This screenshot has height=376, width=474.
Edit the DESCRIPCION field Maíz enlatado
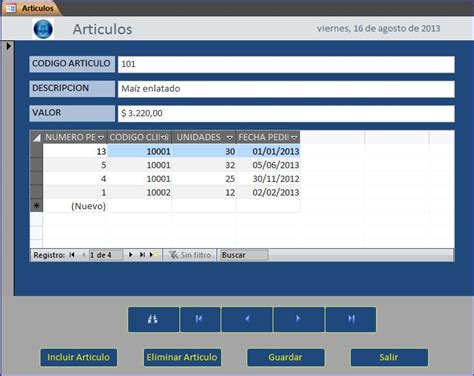tap(286, 89)
